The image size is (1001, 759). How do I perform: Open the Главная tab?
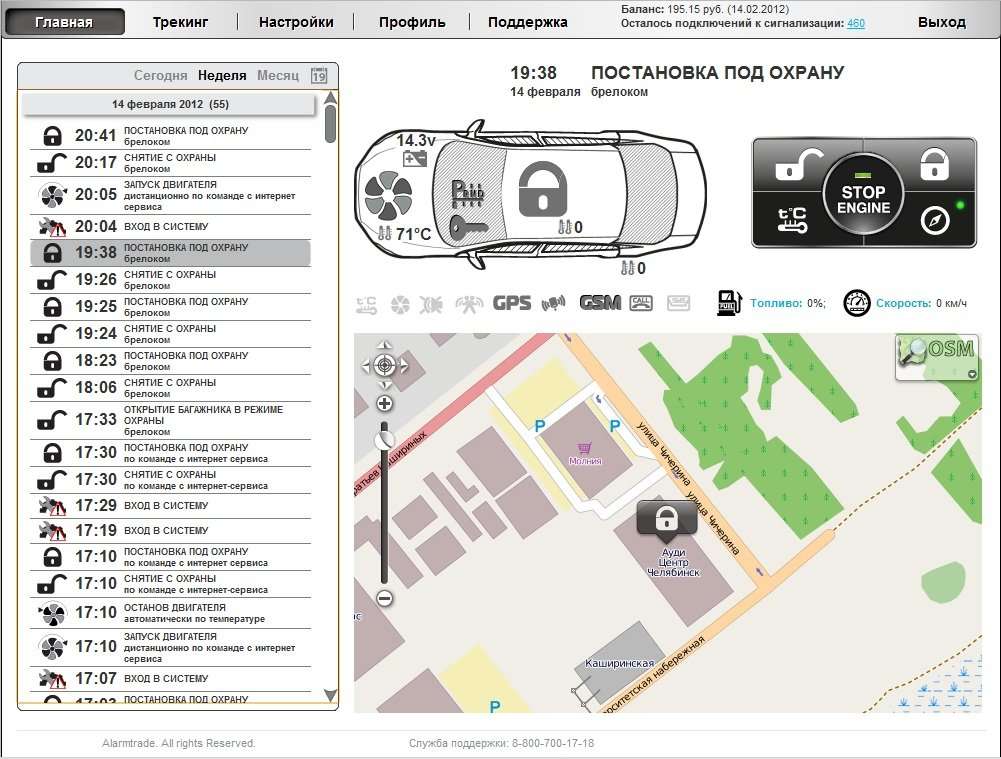[x=64, y=22]
